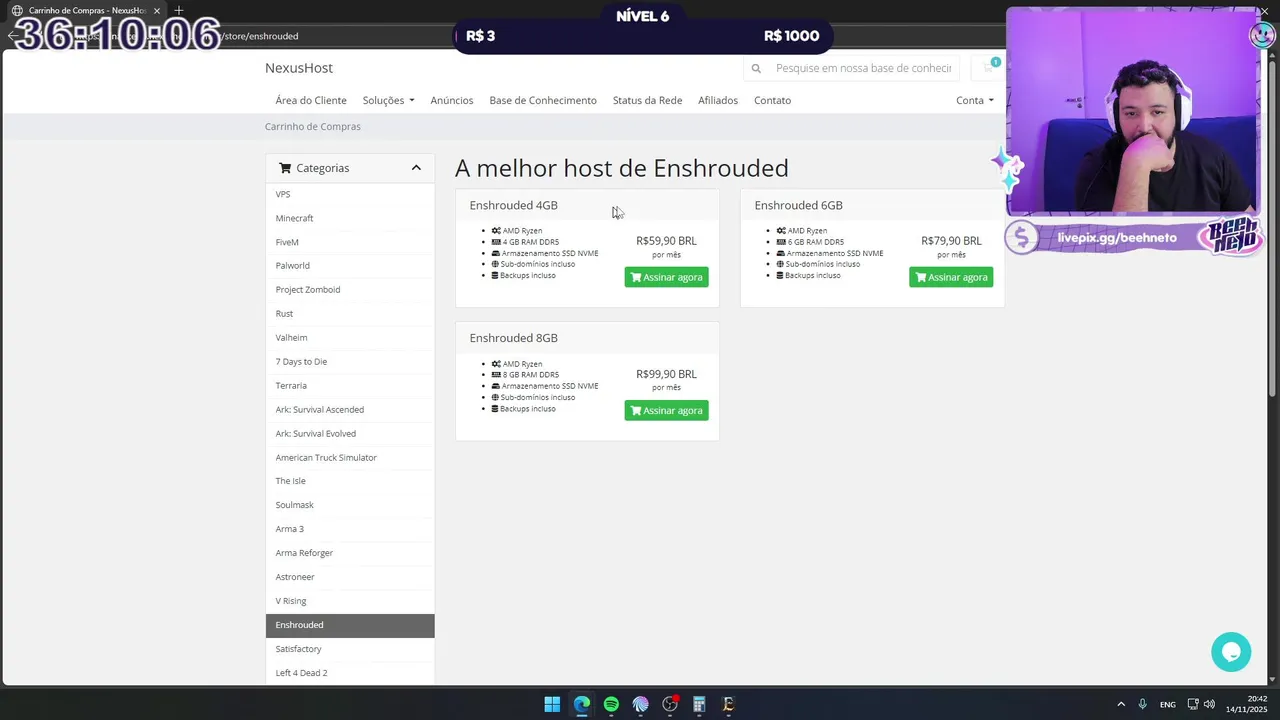View Status da Rede
The width and height of the screenshot is (1280, 720).
pyautogui.click(x=647, y=100)
